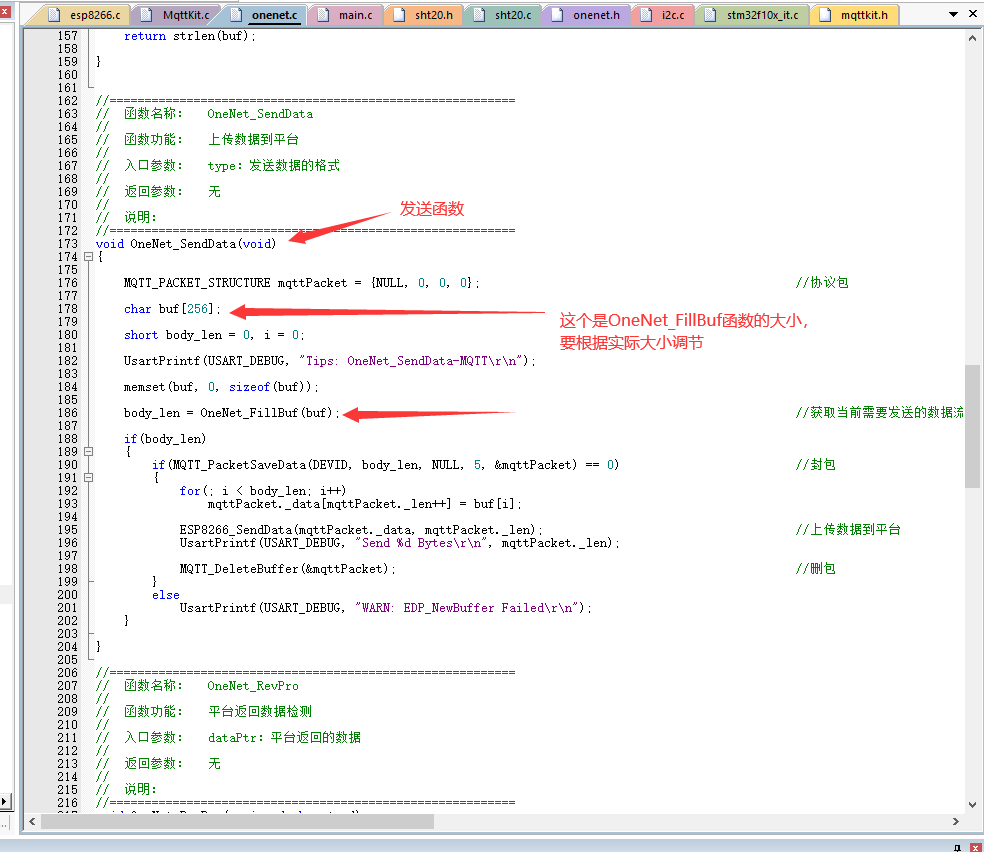This screenshot has height=852, width=984.
Task: Open the sht20.h tab
Action: coord(433,14)
